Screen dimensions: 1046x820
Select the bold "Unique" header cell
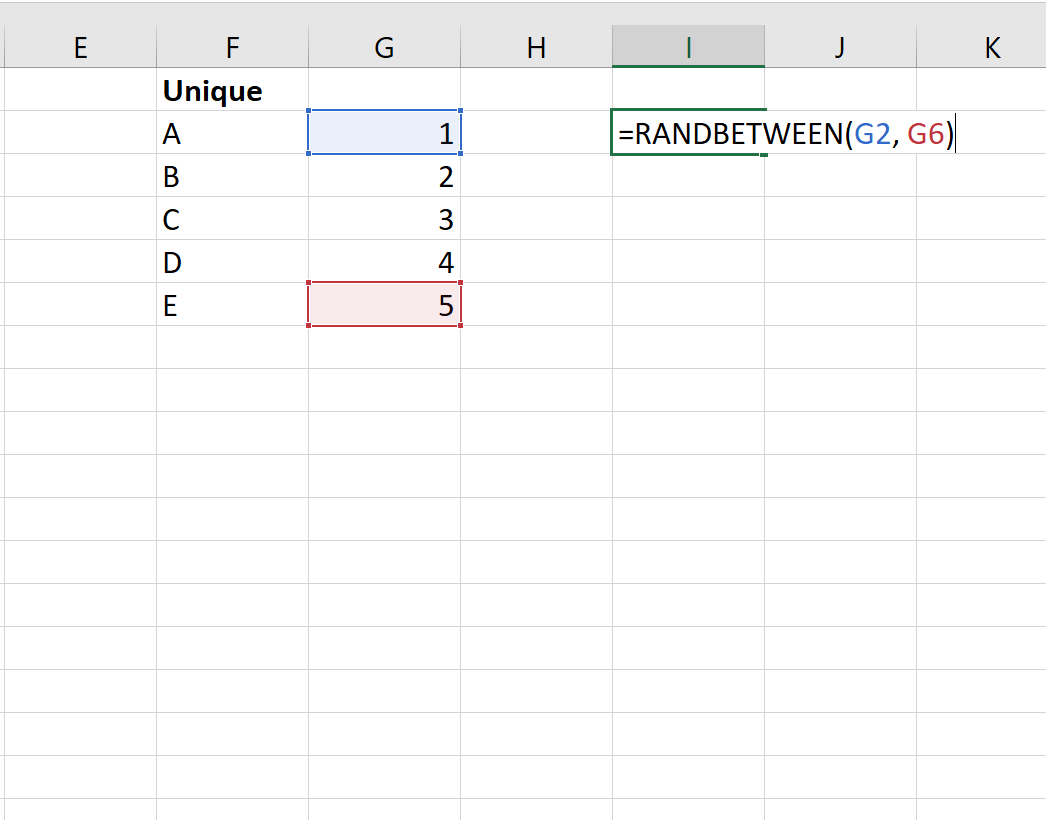tap(232, 91)
